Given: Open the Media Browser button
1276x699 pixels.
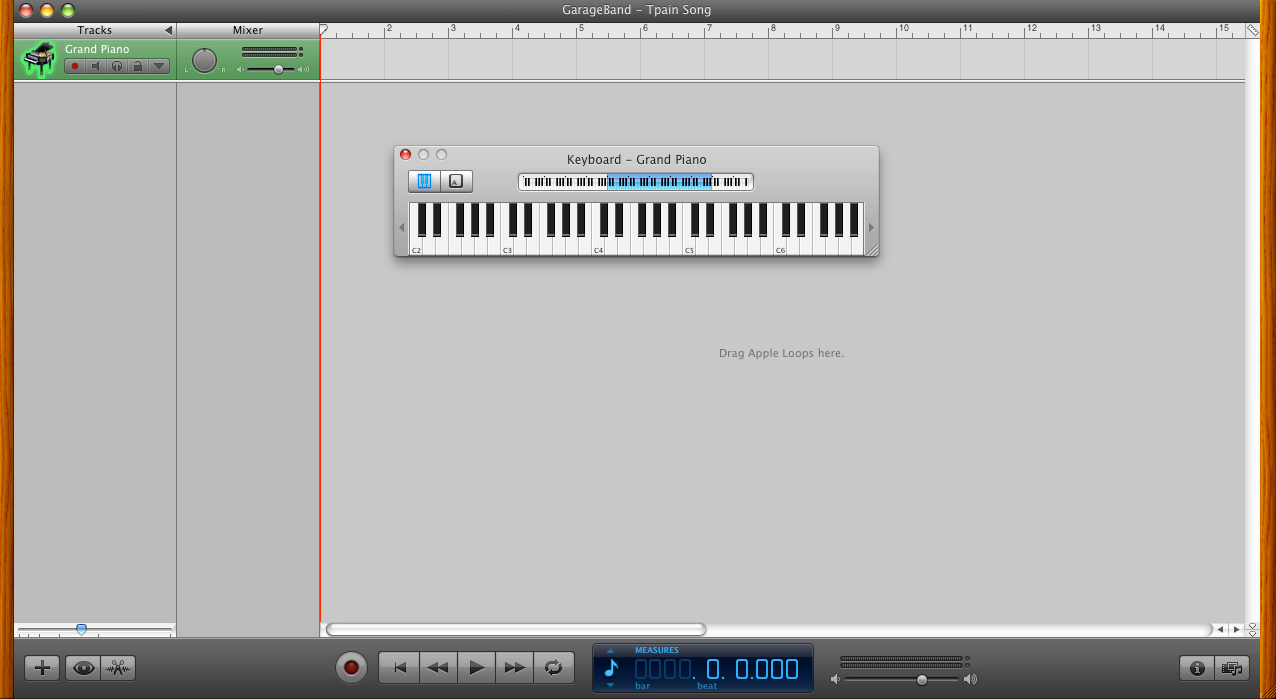Looking at the screenshot, I should pyautogui.click(x=1232, y=667).
